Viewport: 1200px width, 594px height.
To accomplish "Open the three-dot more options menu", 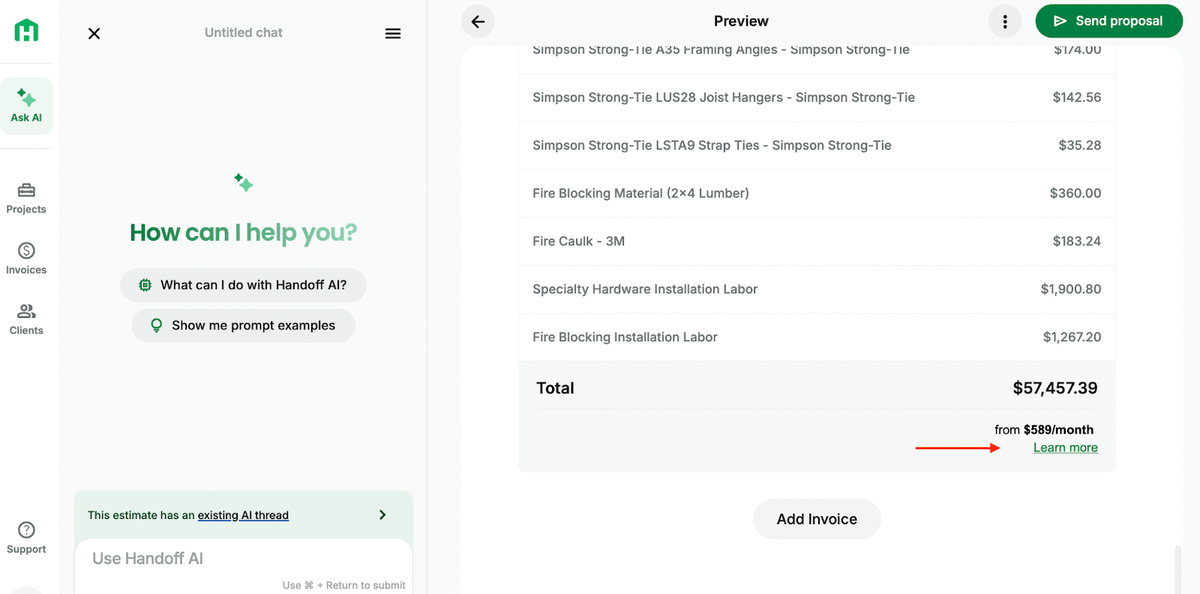I will (1005, 21).
